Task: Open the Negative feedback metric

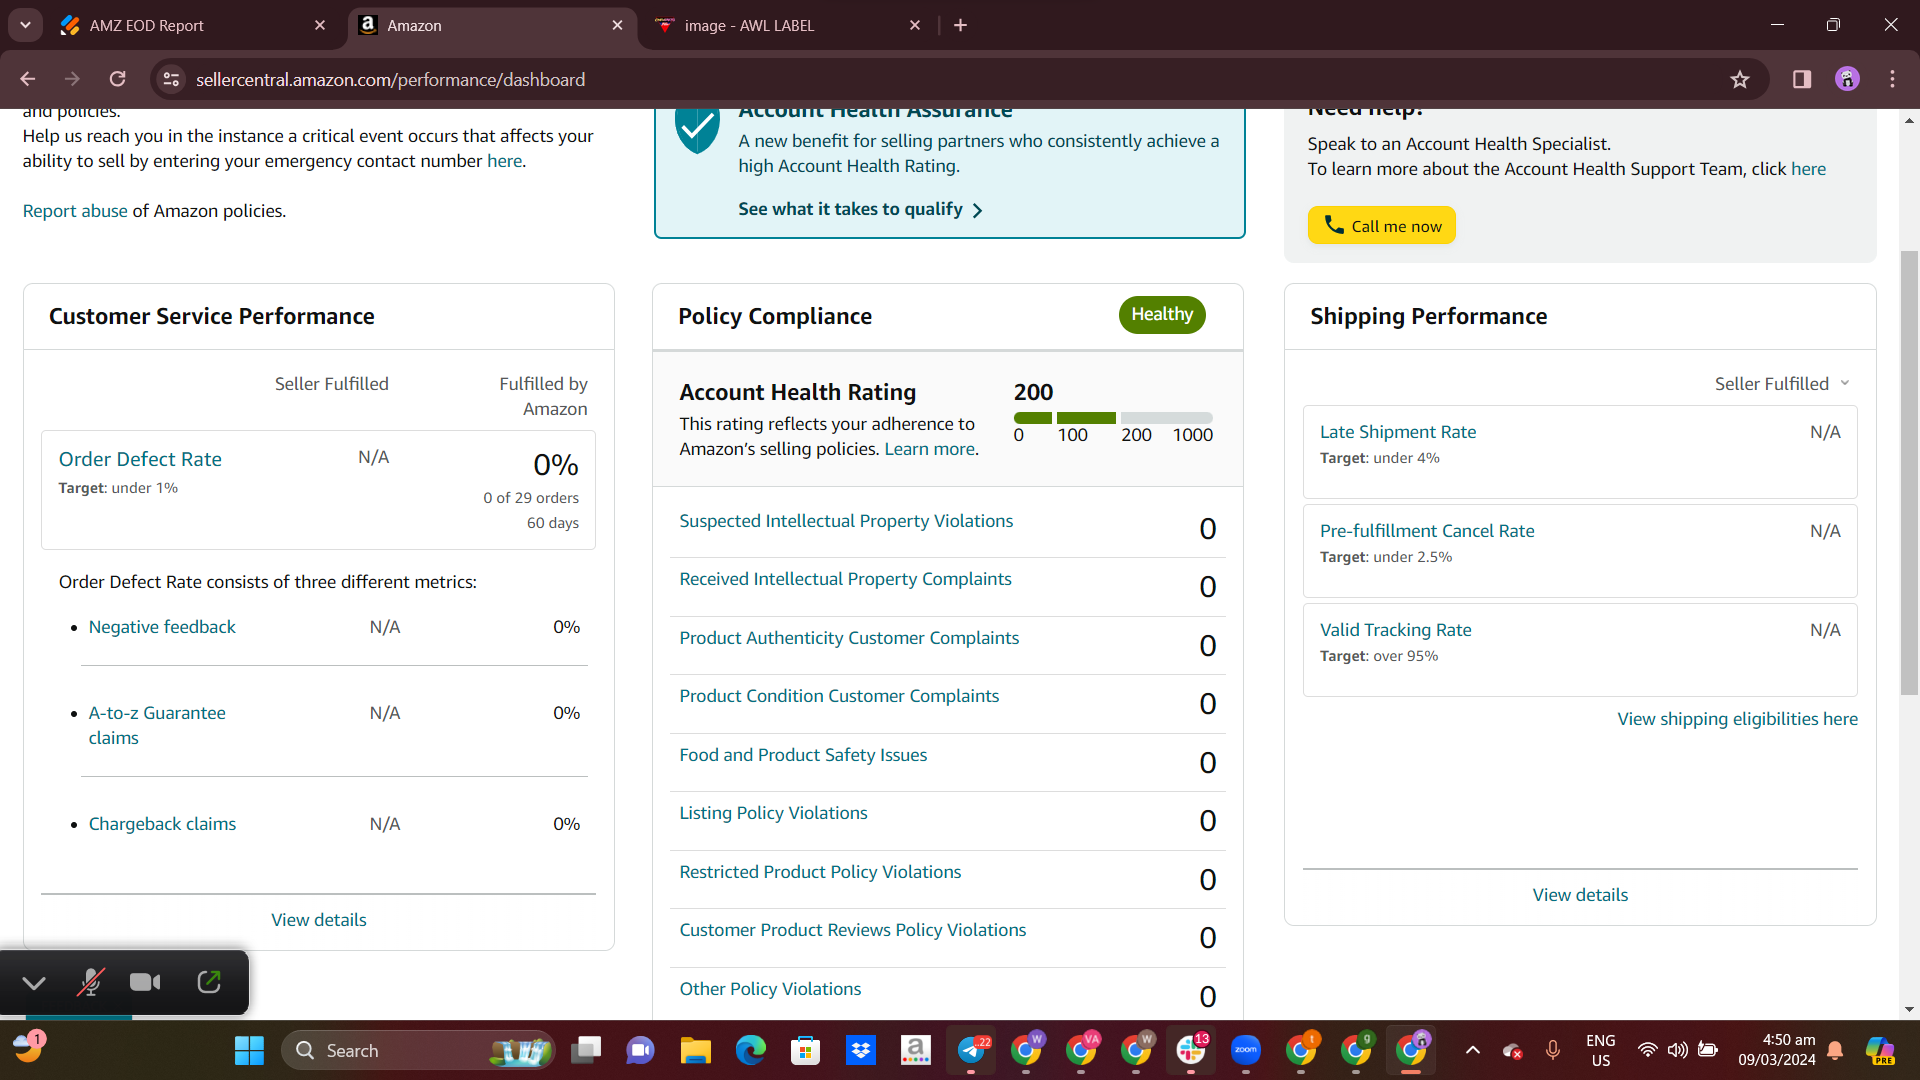Action: click(x=162, y=627)
